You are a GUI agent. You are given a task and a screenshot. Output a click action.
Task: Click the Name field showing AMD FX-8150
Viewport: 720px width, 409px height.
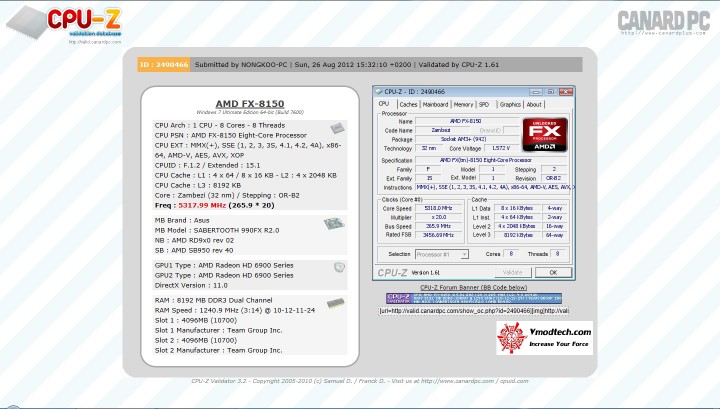467,121
